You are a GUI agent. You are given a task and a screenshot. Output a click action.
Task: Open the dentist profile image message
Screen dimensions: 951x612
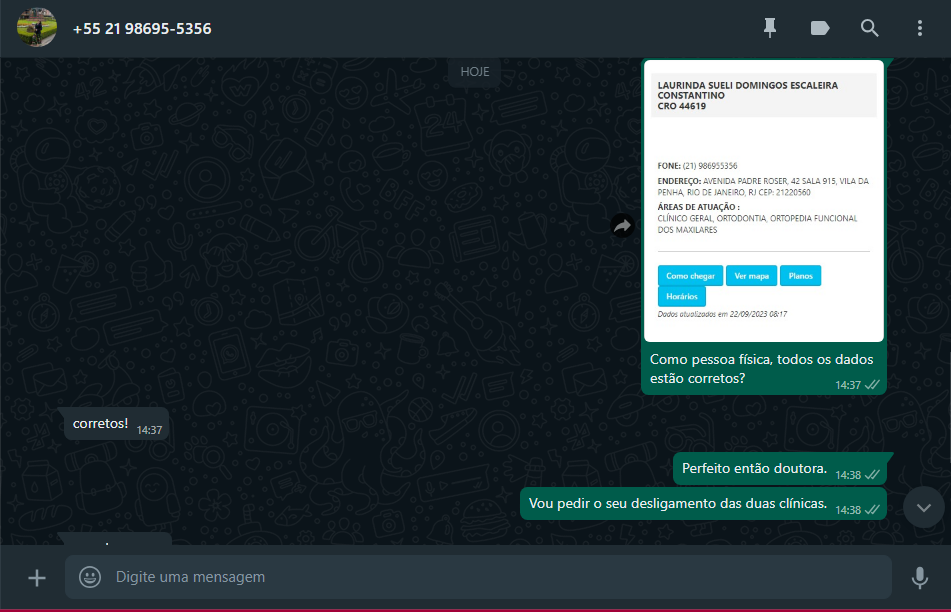764,201
